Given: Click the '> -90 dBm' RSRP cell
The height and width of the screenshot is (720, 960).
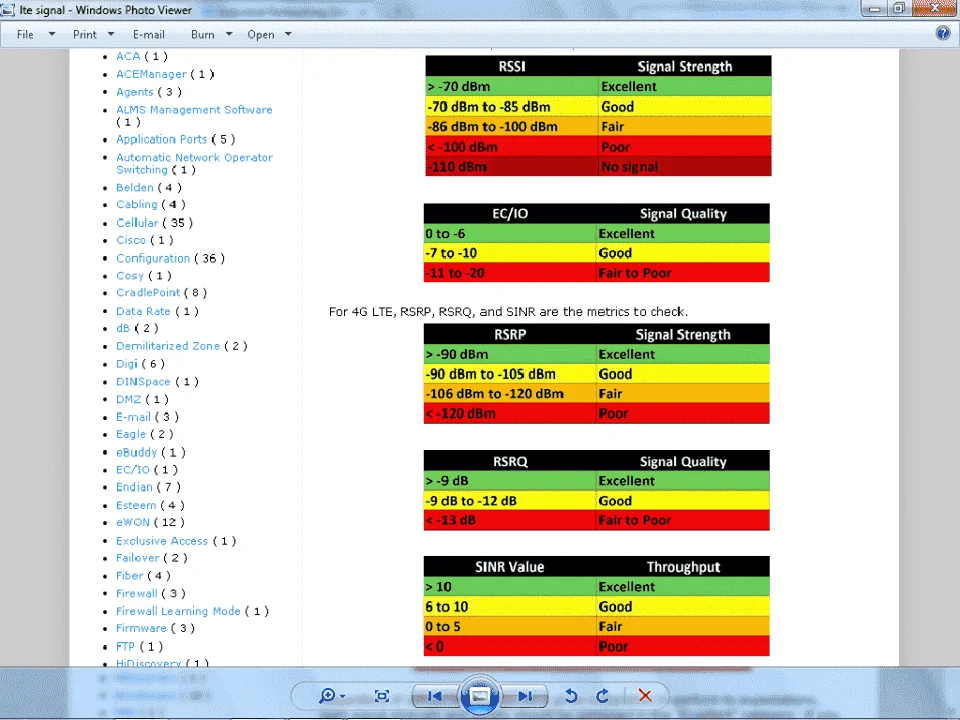Looking at the screenshot, I should (510, 354).
